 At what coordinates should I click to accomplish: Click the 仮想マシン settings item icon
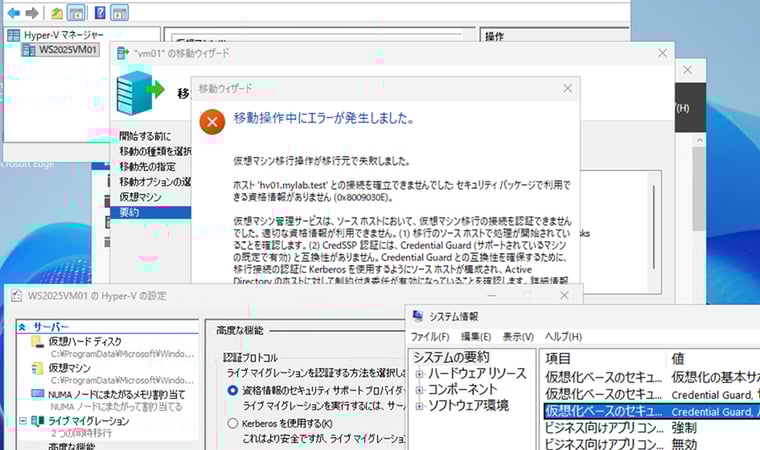[37, 368]
